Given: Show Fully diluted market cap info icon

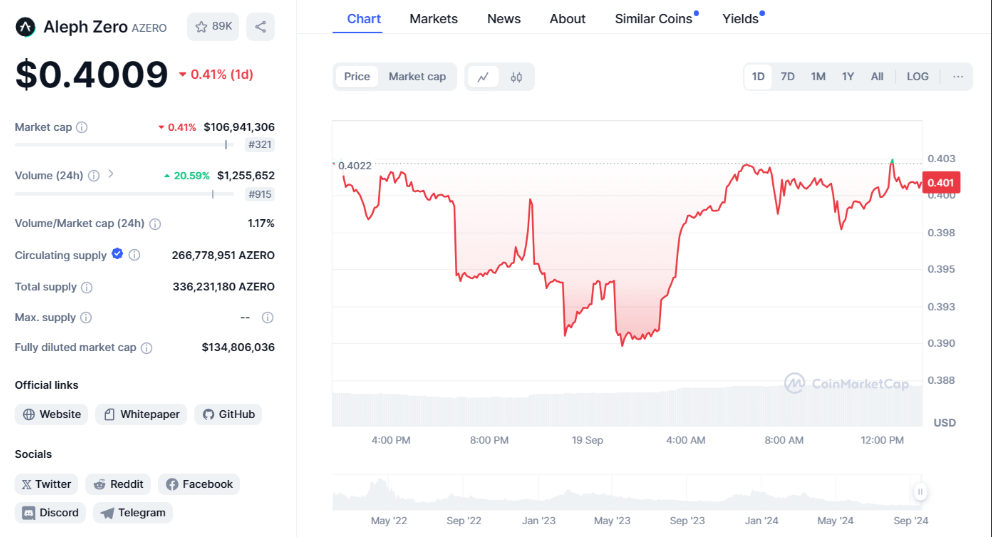Looking at the screenshot, I should click(x=146, y=348).
